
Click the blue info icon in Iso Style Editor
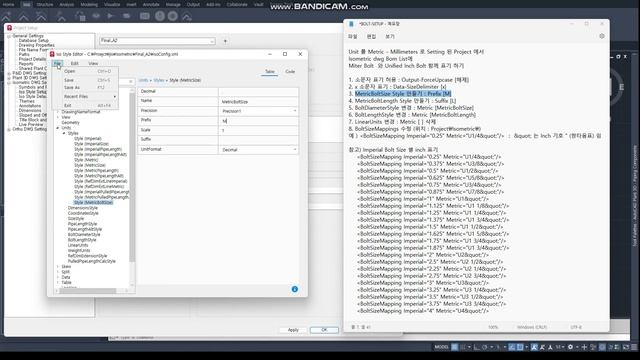click(295, 289)
